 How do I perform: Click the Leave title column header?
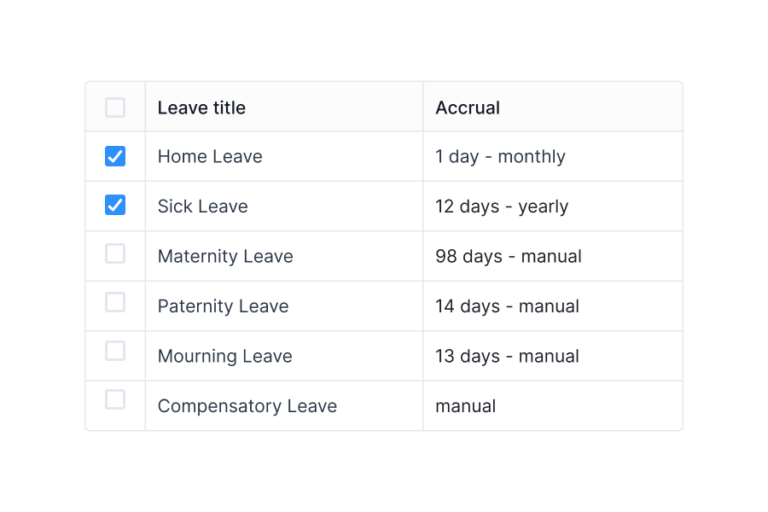201,108
